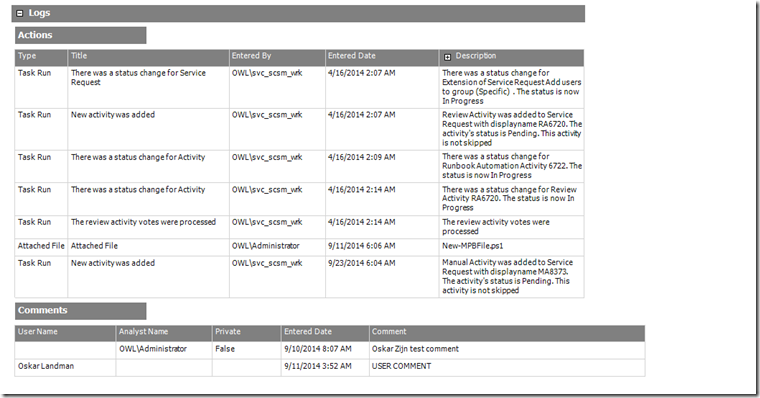Click the Entered Date column header in Actions
Image resolution: width=760 pixels, height=398 pixels.
pyautogui.click(x=382, y=57)
